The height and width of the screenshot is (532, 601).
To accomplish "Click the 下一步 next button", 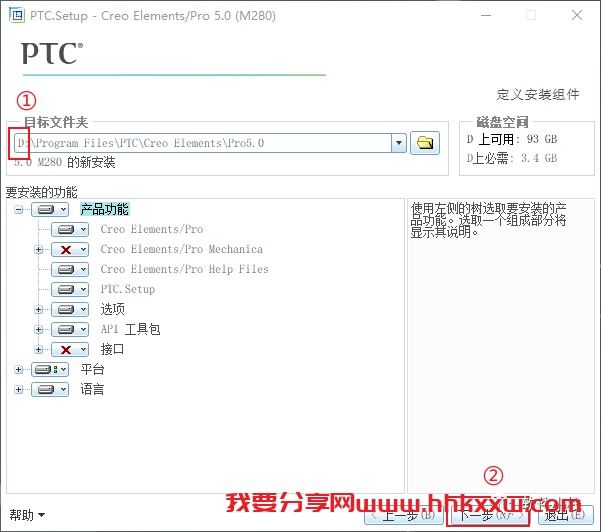I will coord(490,515).
